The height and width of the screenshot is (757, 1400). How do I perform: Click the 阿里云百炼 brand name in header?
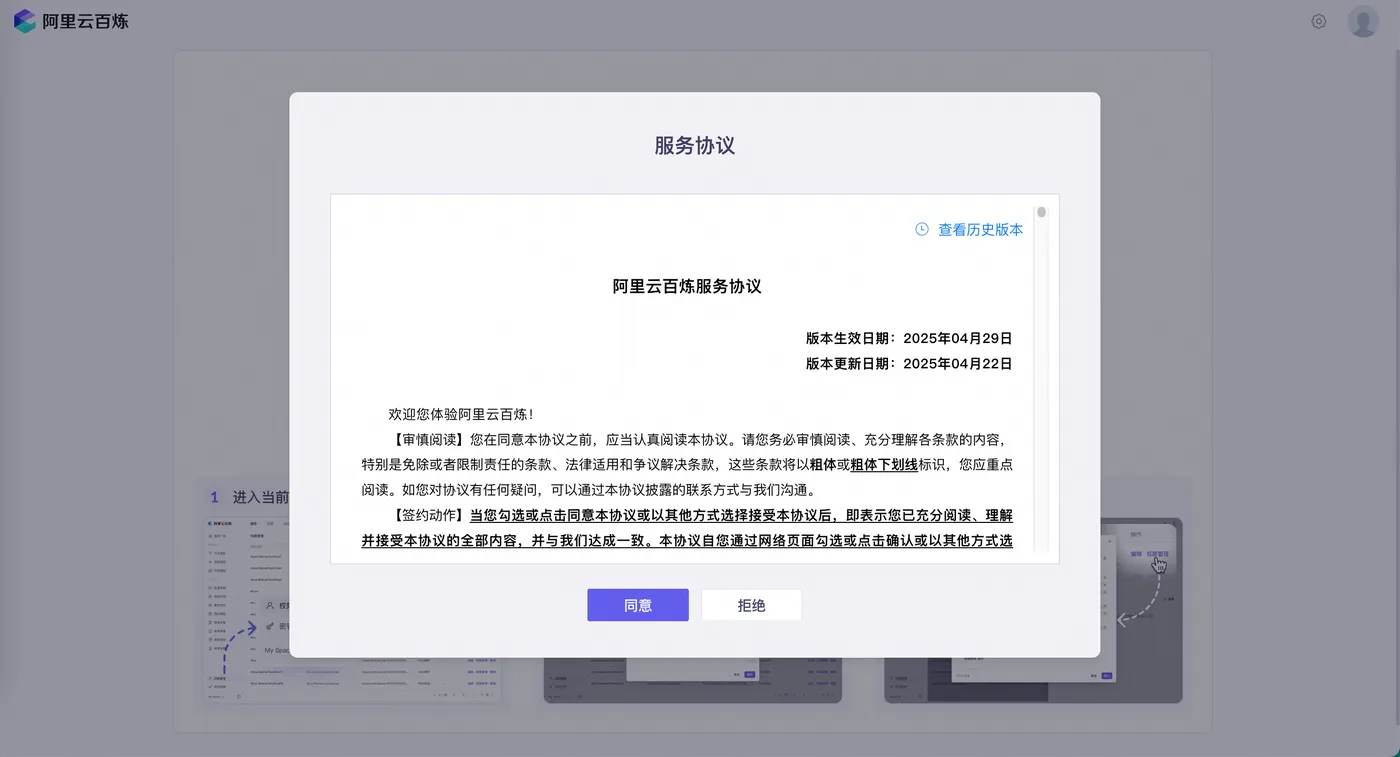tap(86, 21)
